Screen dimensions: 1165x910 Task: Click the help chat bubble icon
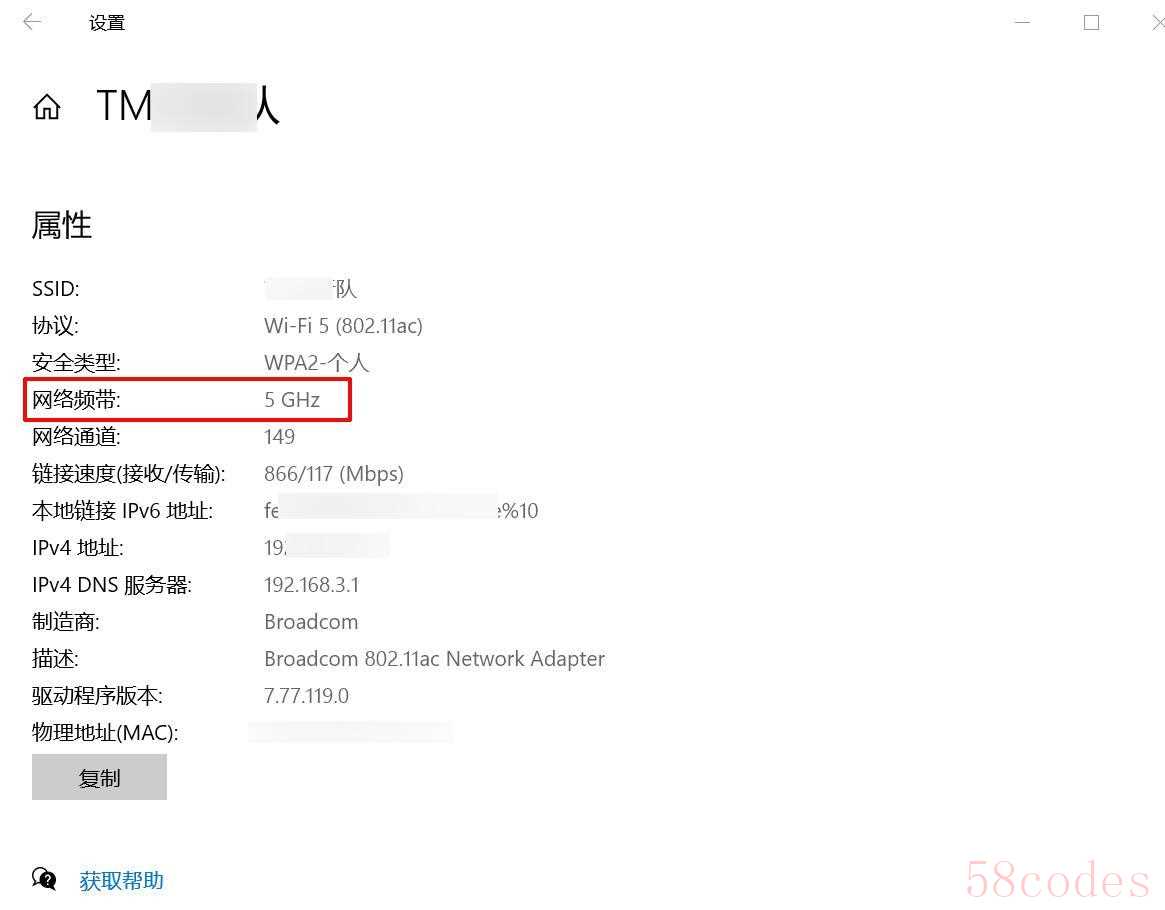(x=44, y=879)
